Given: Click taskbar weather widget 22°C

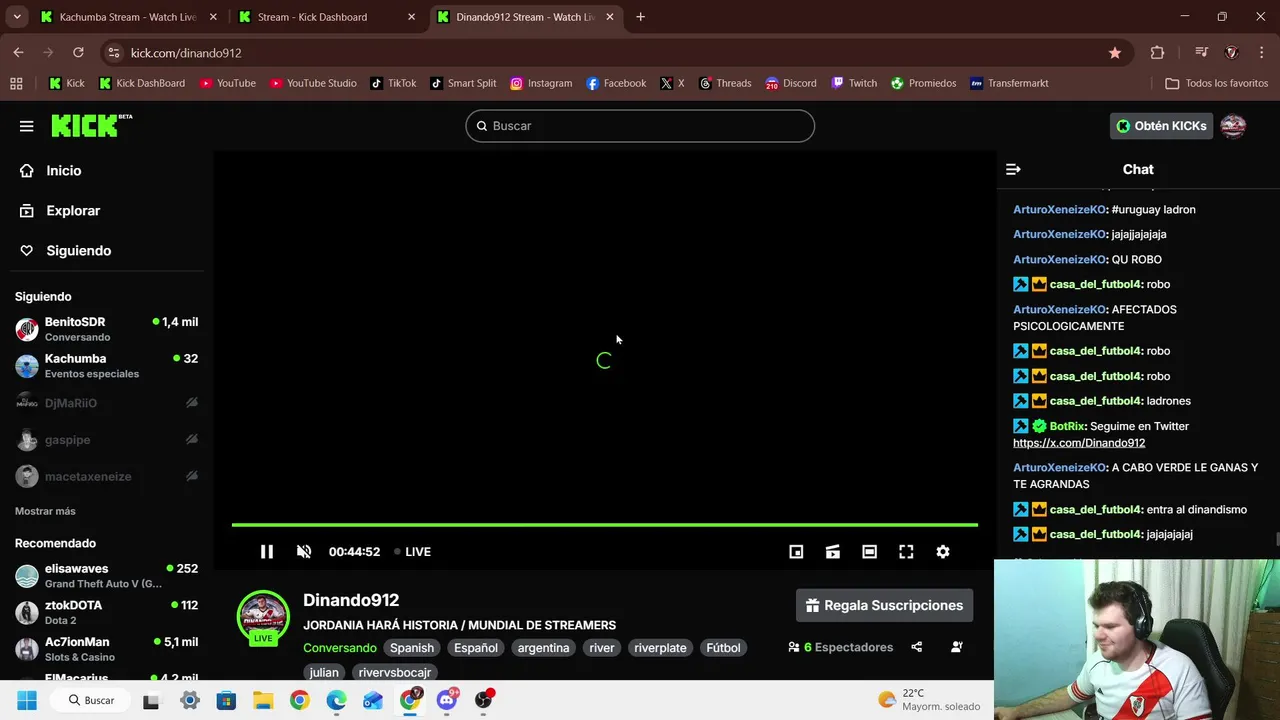Looking at the screenshot, I should pos(929,700).
